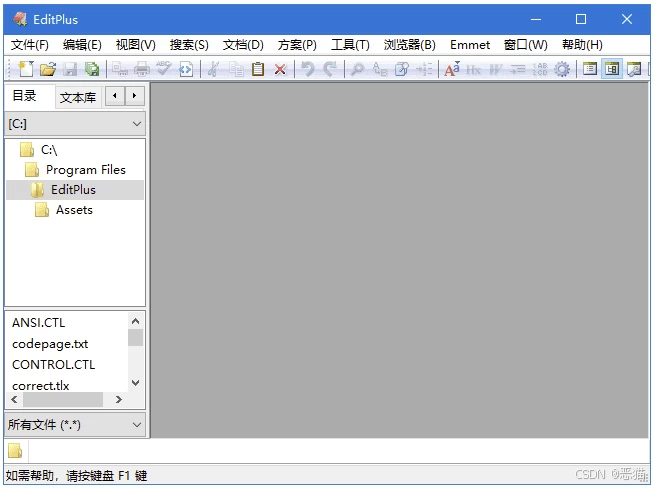Select correct.tlx in file list
Viewport: 653px width, 488px height.
pos(40,386)
